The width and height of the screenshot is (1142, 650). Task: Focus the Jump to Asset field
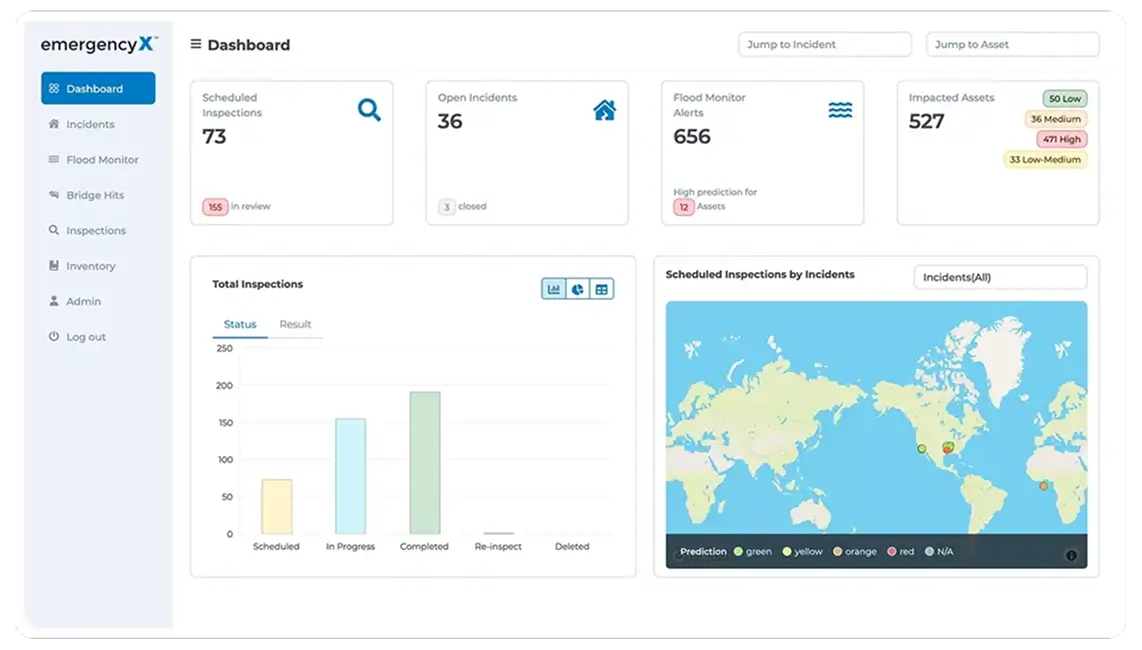point(1012,44)
